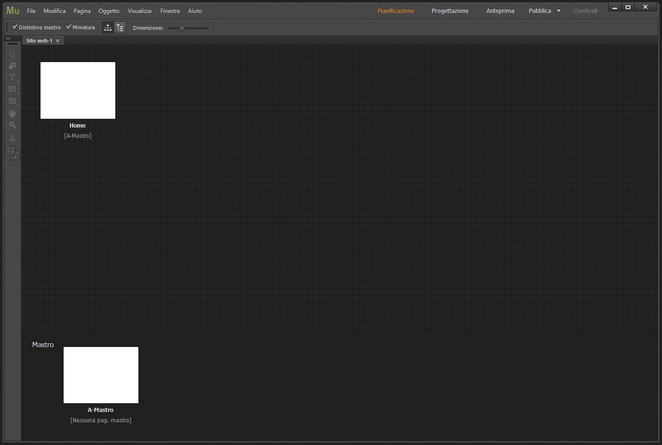Click the Mastro section heading
662x445 pixels.
pos(43,345)
